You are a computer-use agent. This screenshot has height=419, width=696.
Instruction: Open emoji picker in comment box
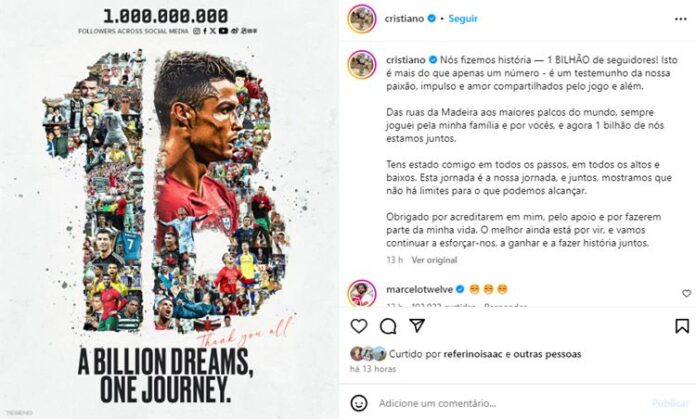tap(359, 403)
